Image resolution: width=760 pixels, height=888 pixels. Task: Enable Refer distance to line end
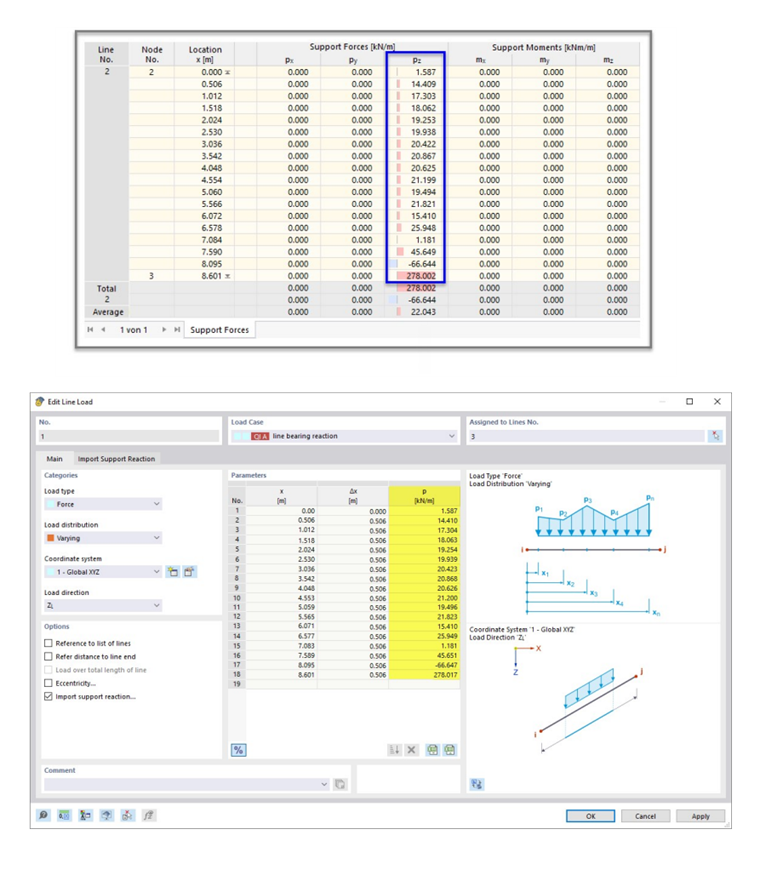coord(48,656)
